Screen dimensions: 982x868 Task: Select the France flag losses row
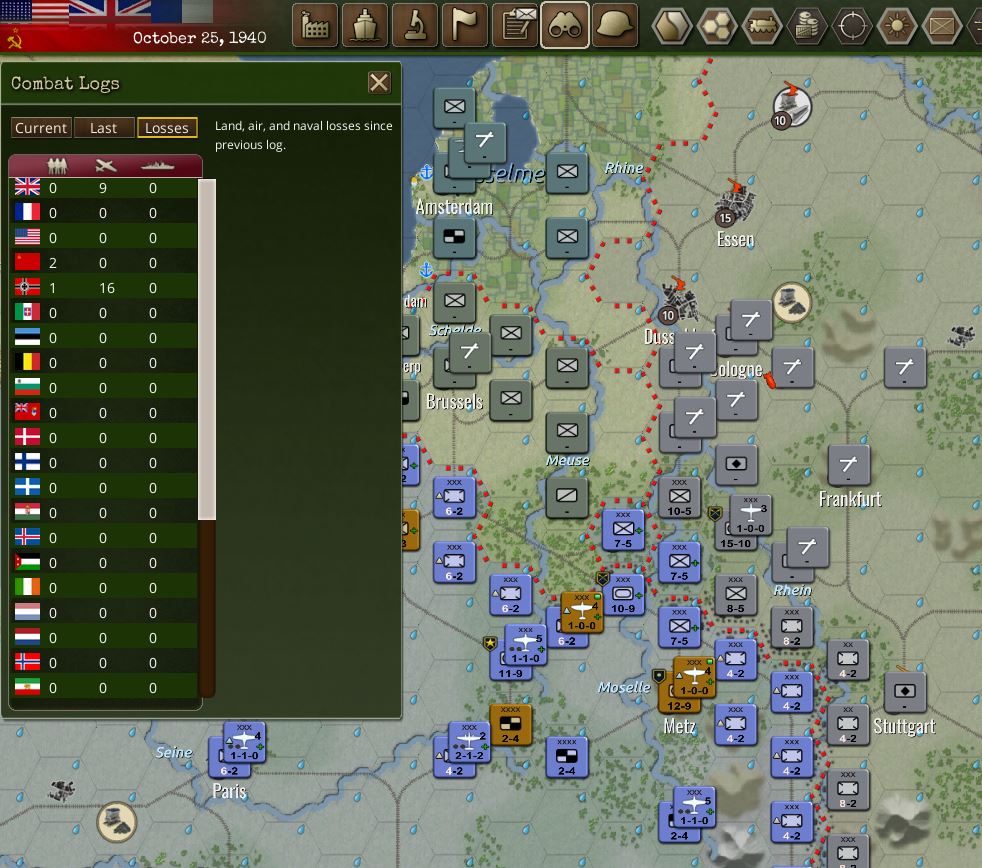coord(103,213)
